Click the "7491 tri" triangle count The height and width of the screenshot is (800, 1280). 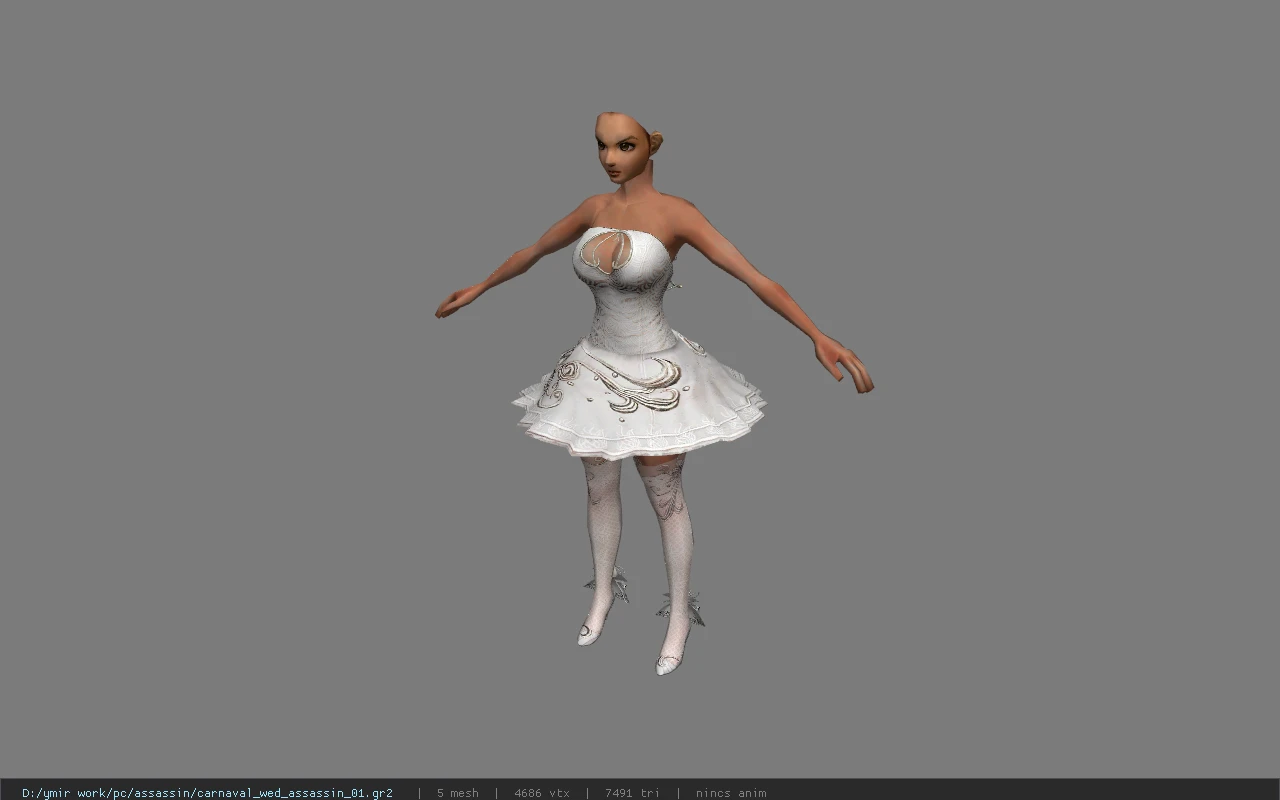632,793
